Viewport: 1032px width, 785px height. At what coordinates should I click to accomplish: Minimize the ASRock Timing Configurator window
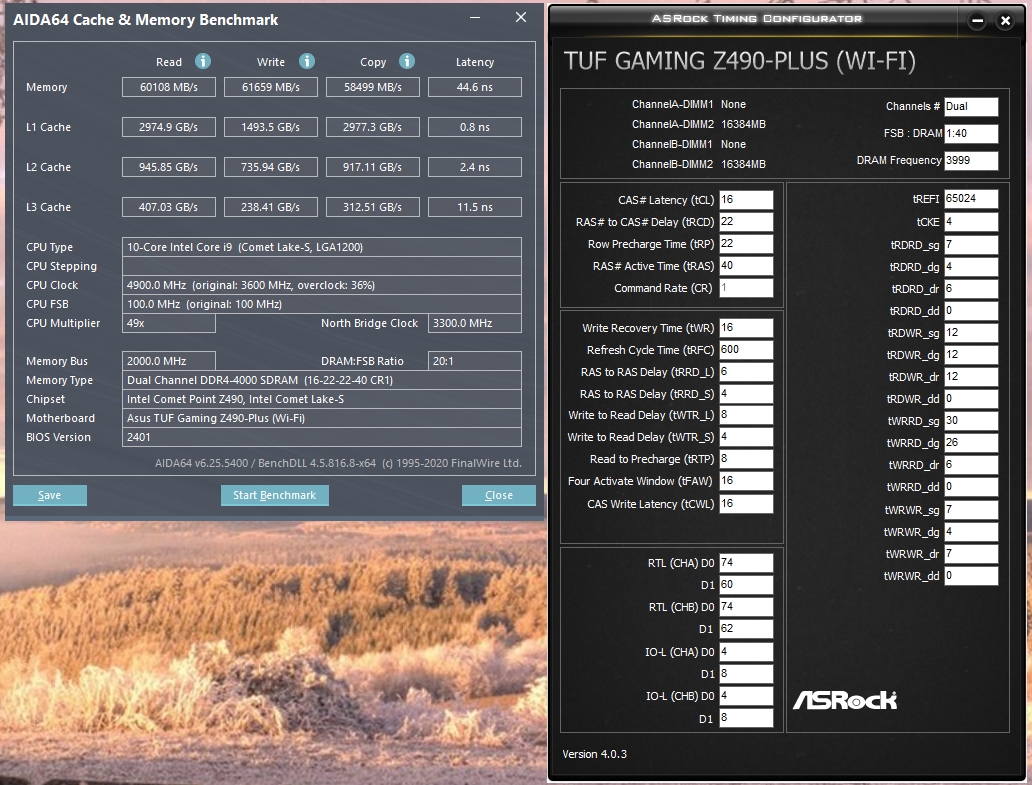pos(977,20)
